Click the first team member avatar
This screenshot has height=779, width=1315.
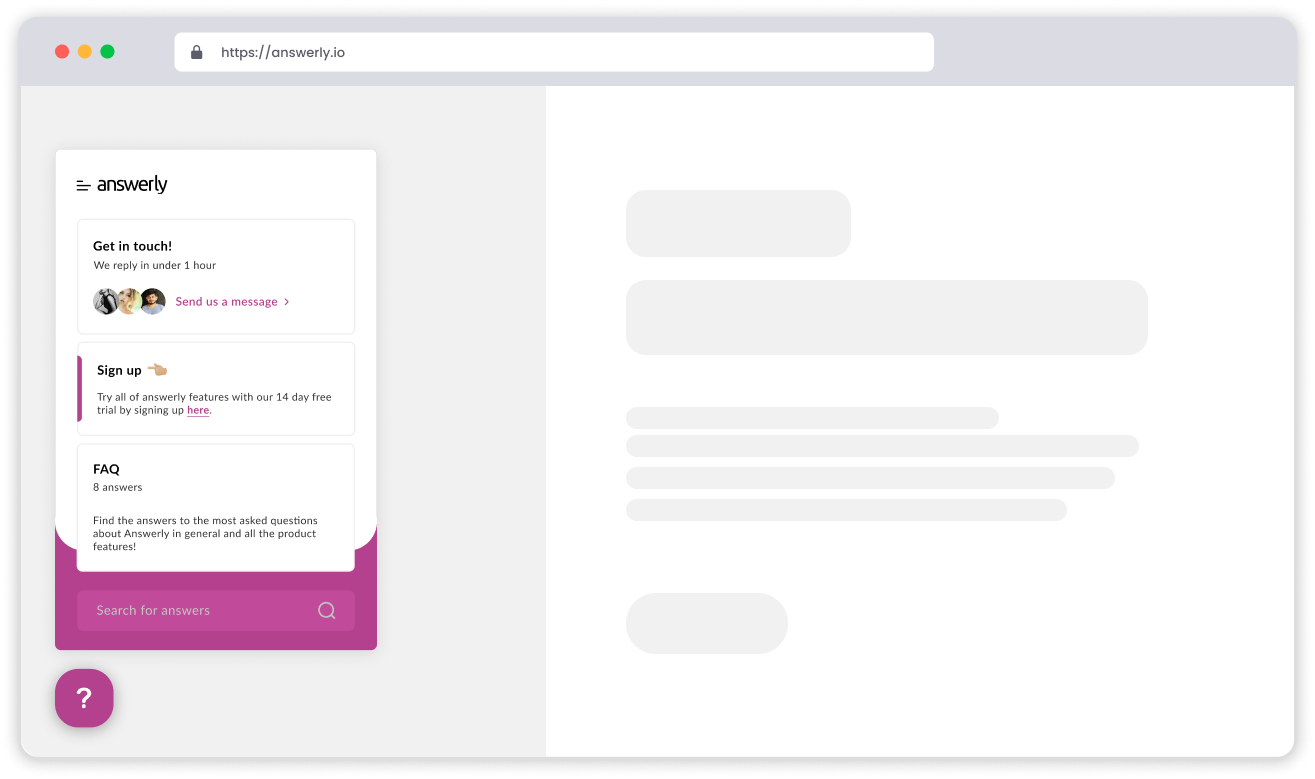point(106,301)
